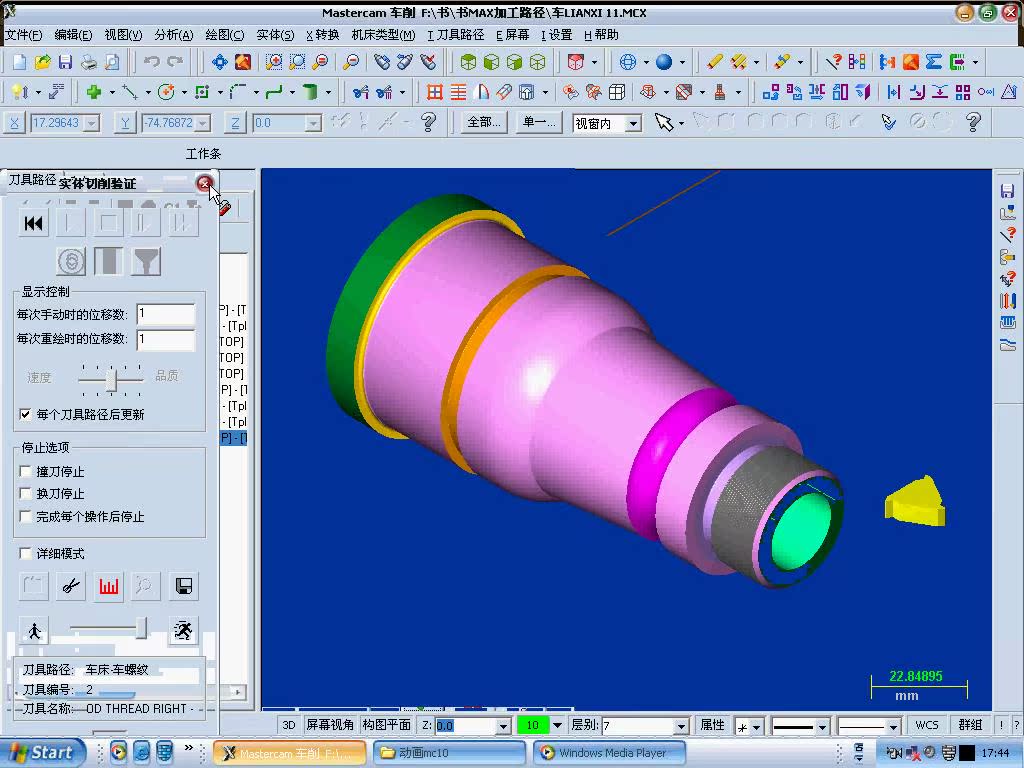The image size is (1024, 768).
Task: Open the Y coordinate dropdown arrow
Action: coord(203,123)
